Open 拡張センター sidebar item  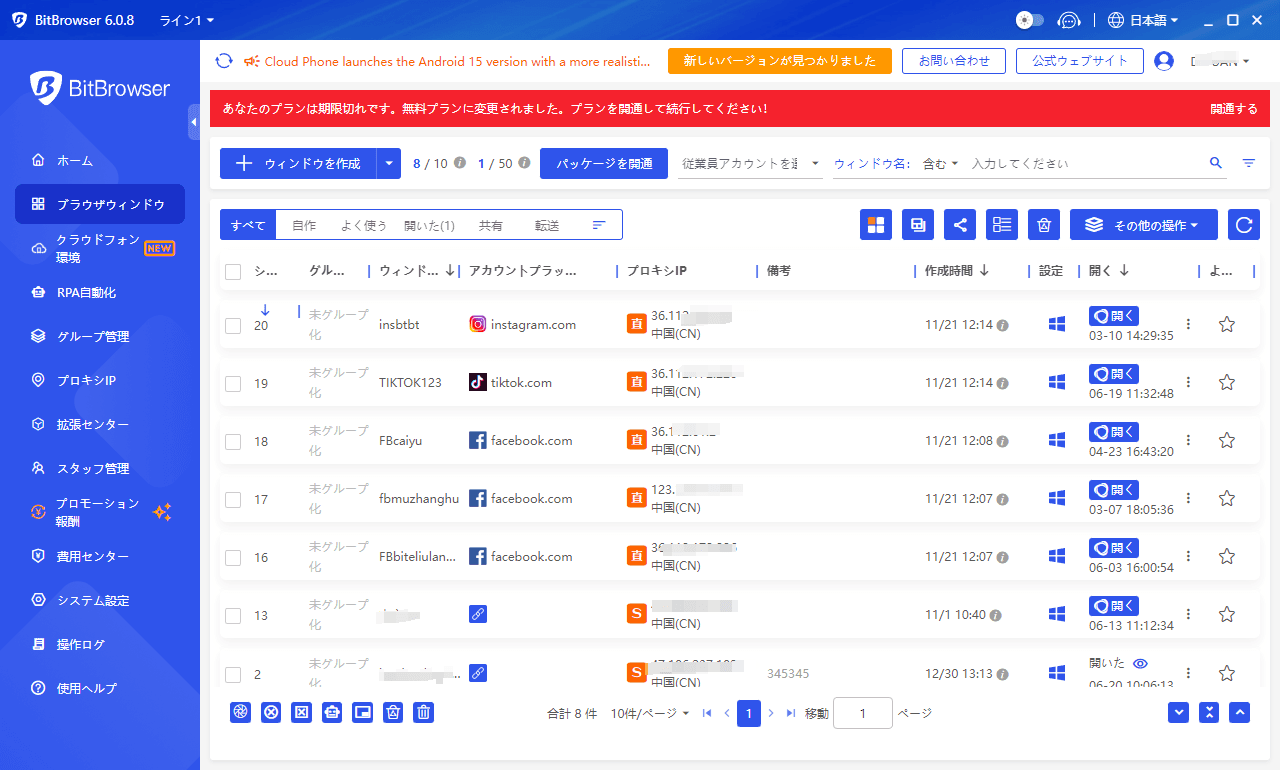[x=100, y=424]
